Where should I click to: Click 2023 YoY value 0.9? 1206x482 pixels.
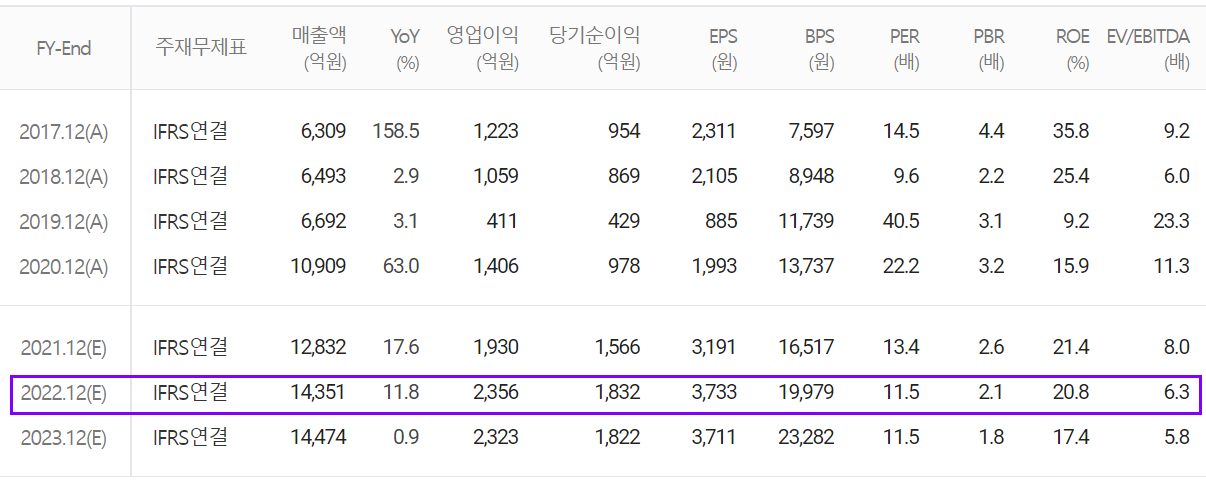click(406, 437)
